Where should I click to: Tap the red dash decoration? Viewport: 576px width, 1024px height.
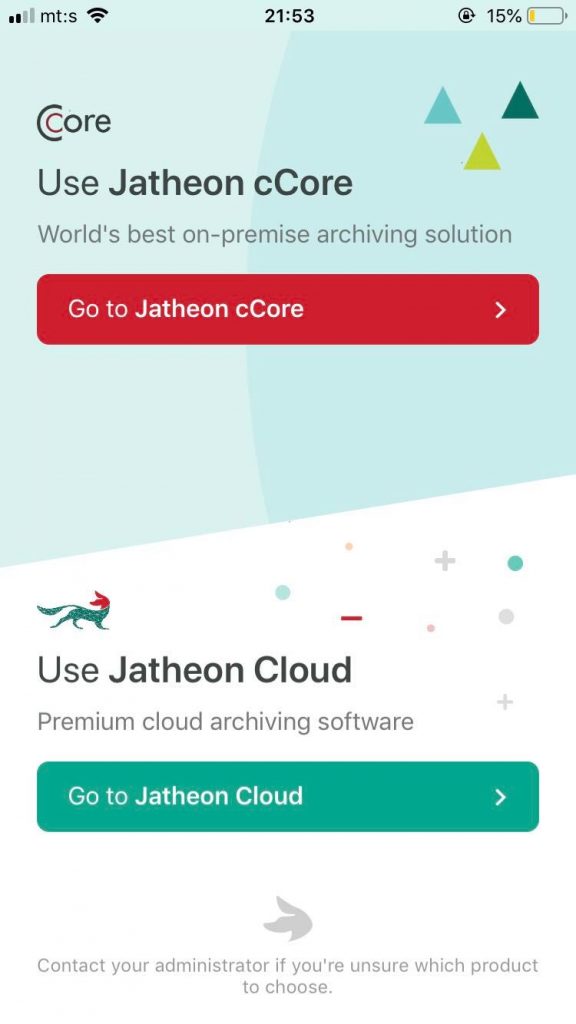click(351, 618)
